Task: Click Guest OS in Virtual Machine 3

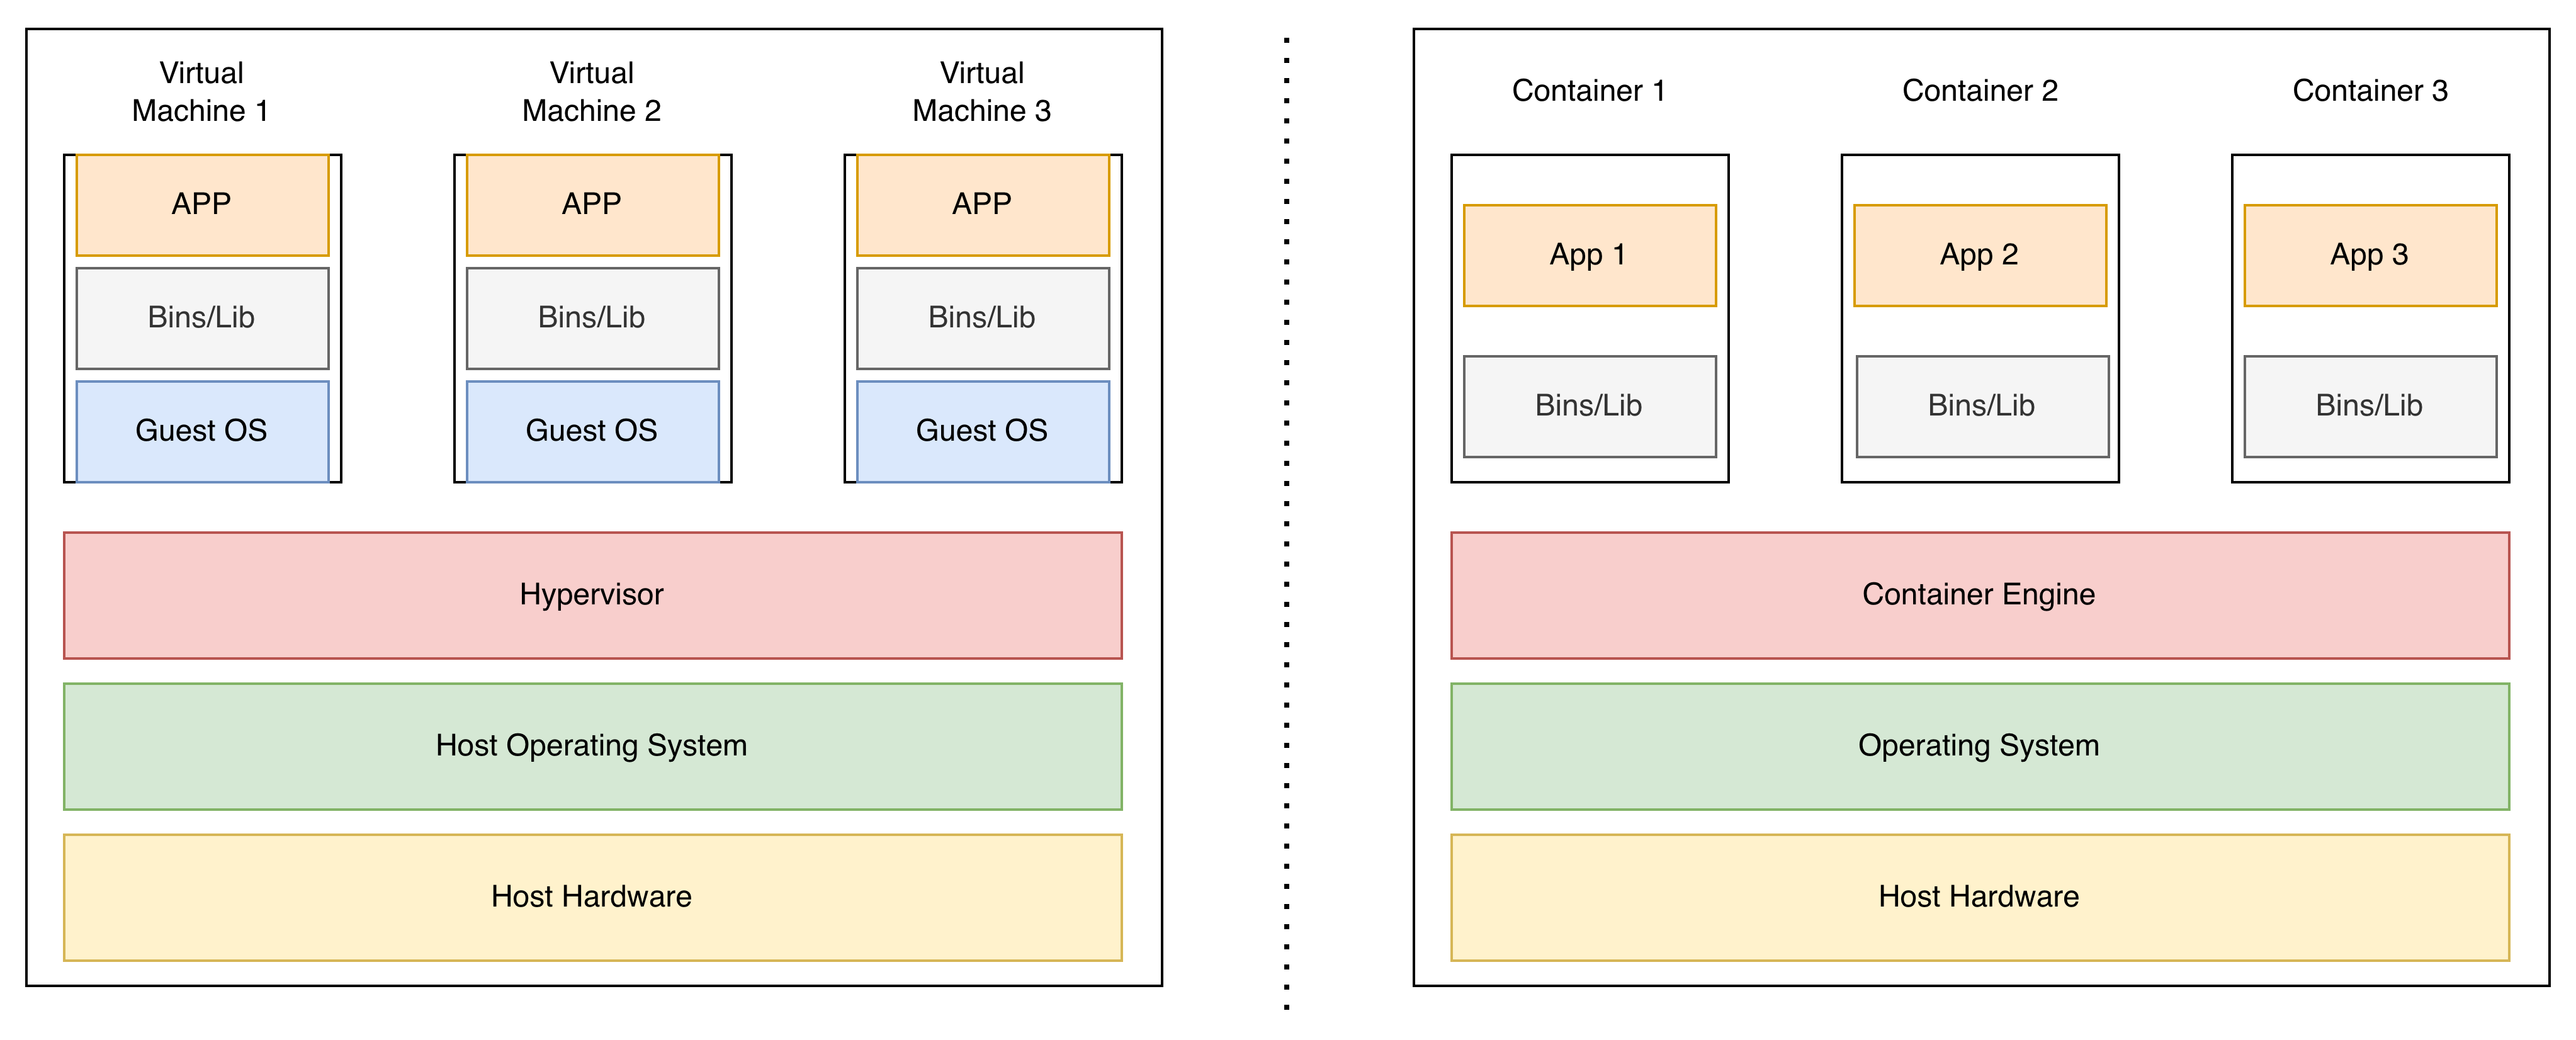Action: click(x=982, y=431)
